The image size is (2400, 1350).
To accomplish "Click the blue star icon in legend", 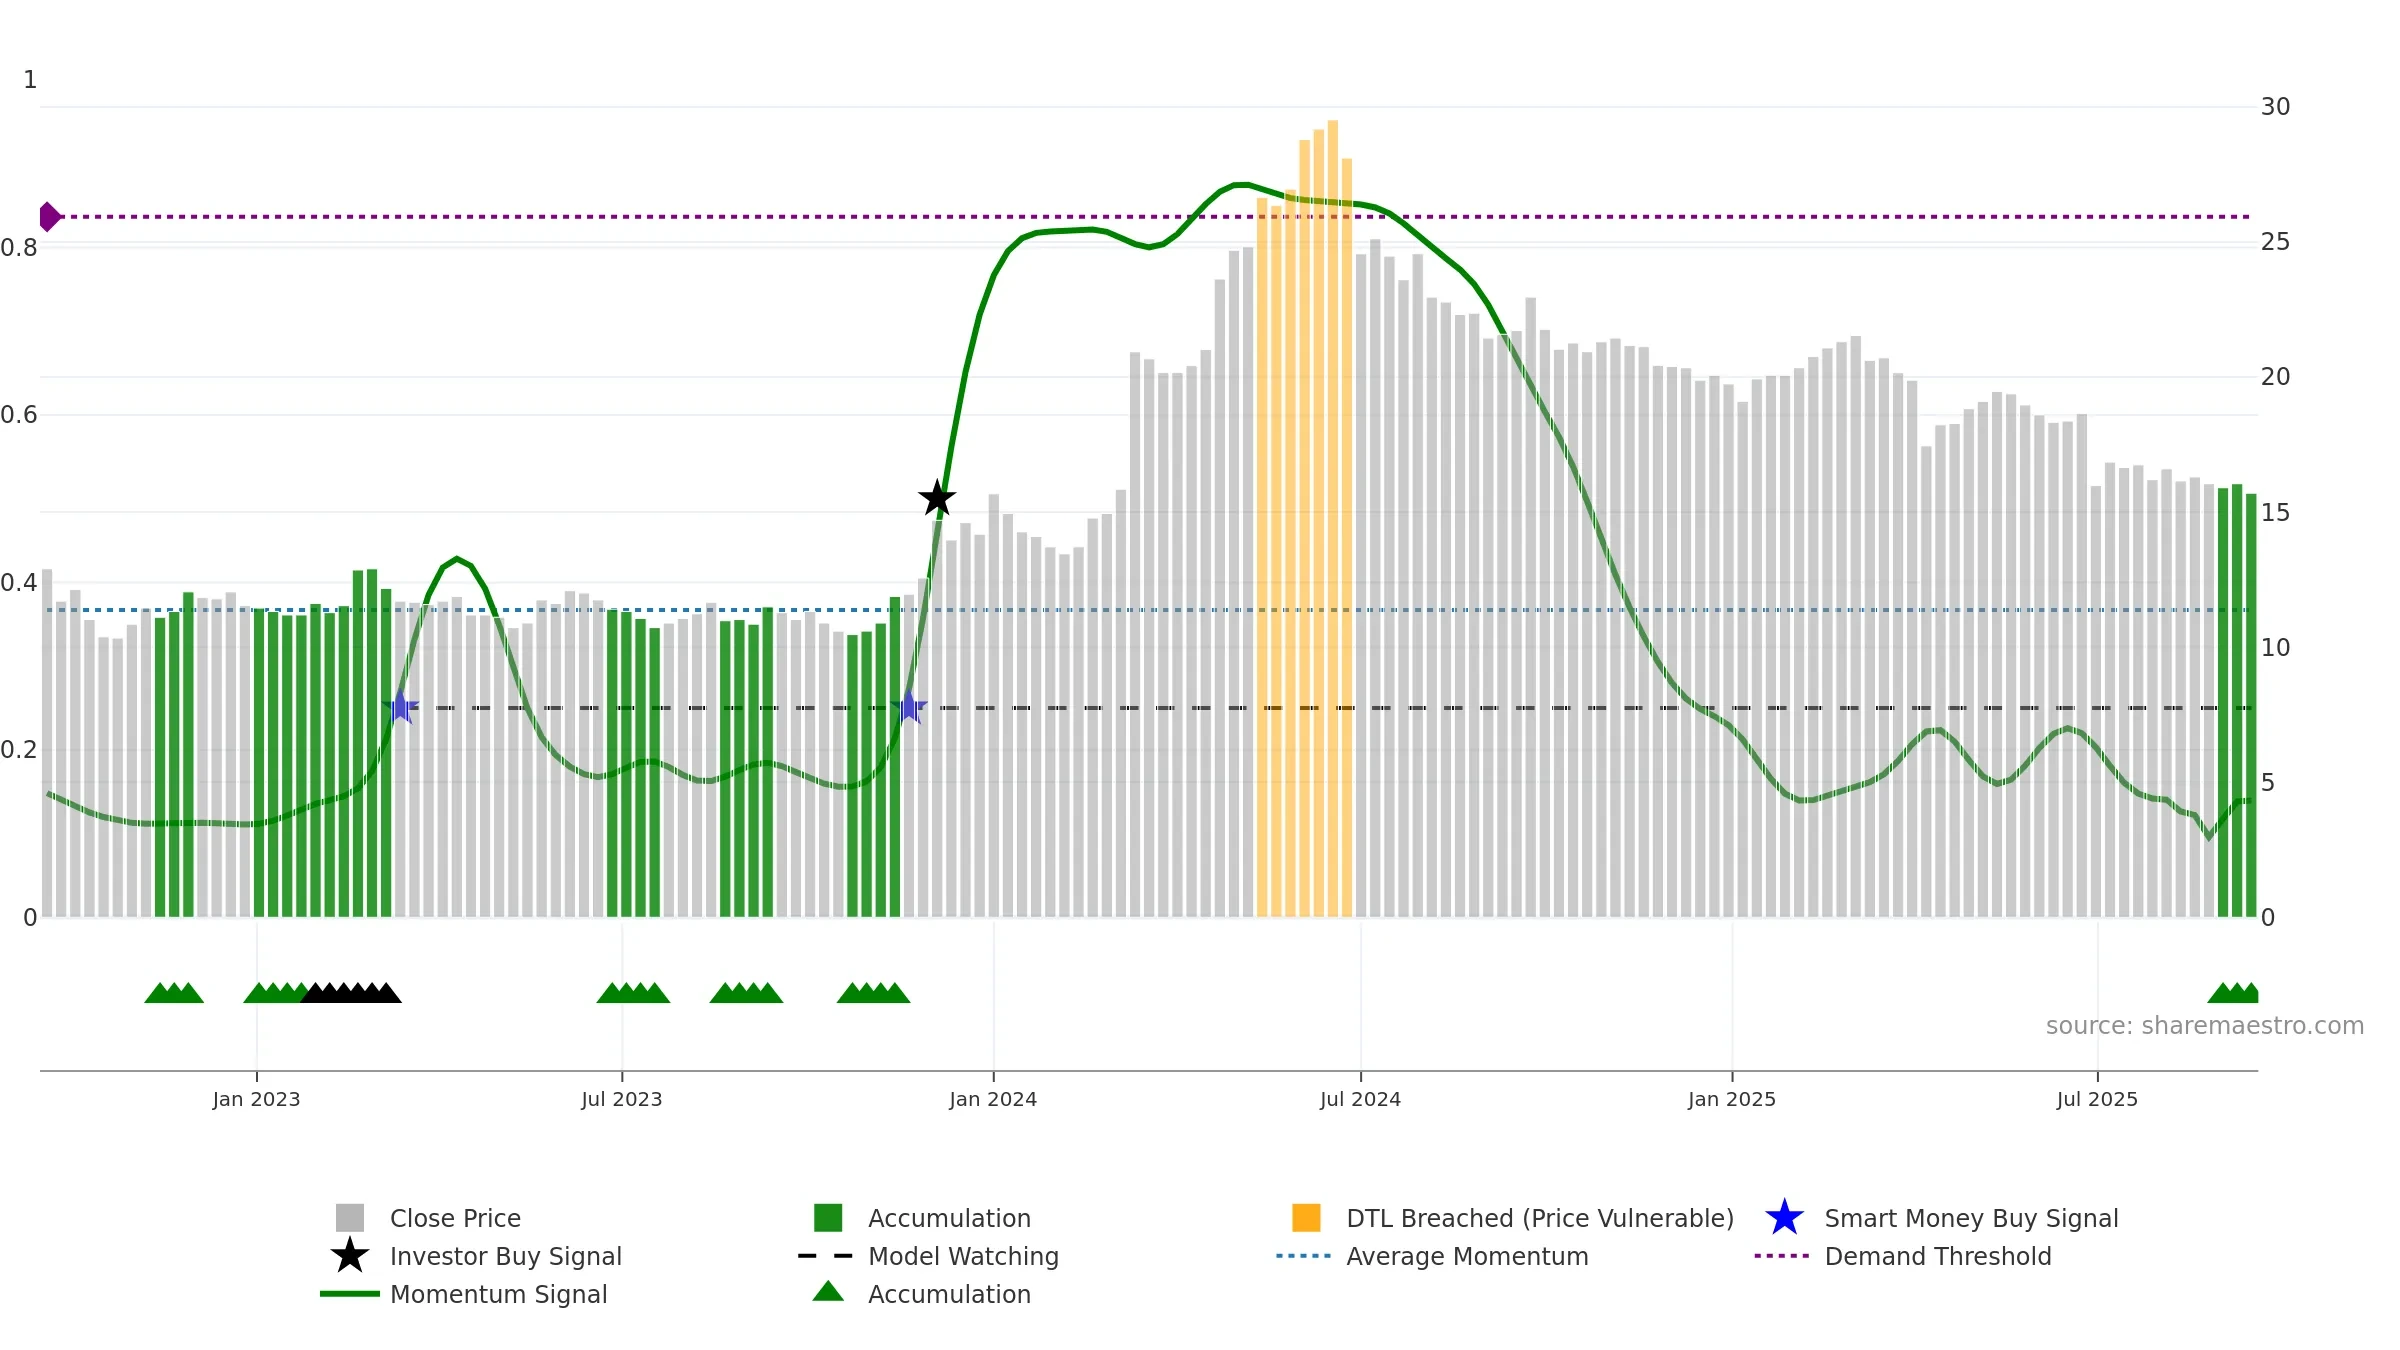I will pyautogui.click(x=1784, y=1218).
